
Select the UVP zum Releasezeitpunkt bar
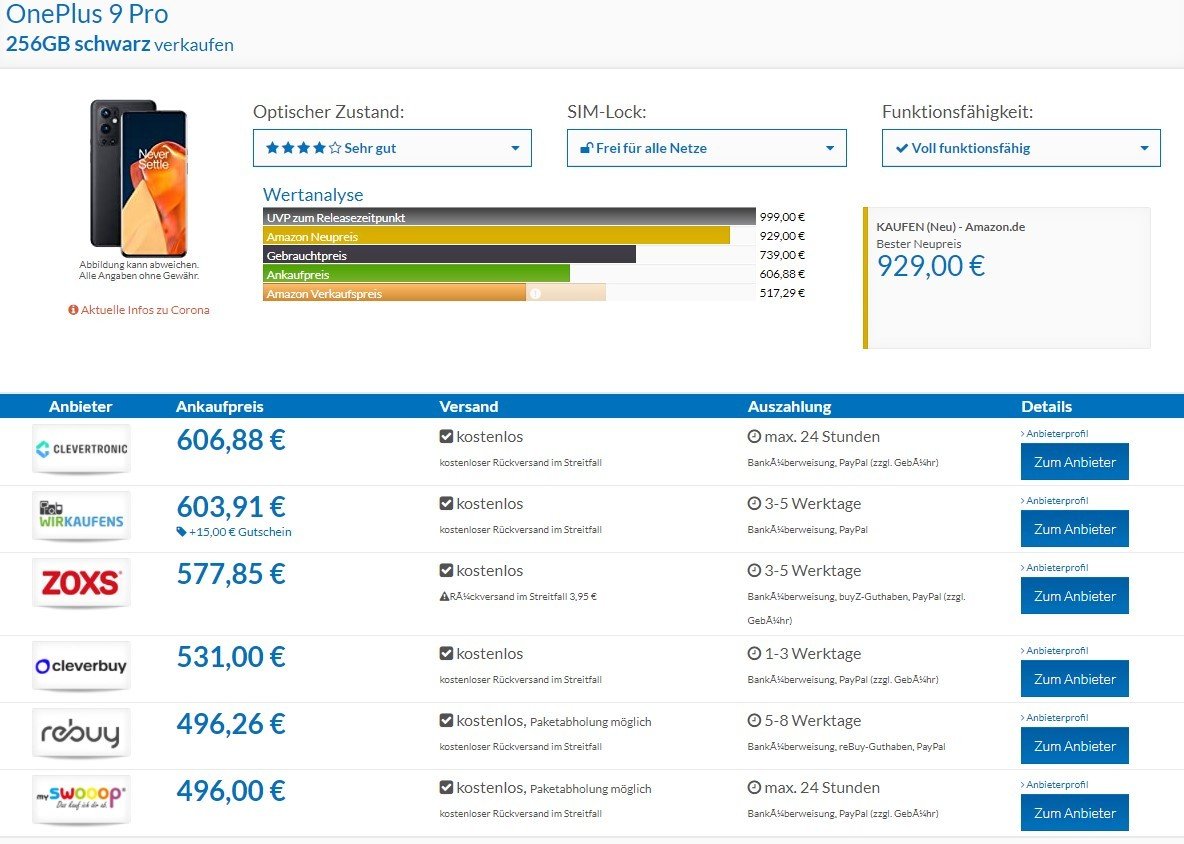[x=509, y=217]
